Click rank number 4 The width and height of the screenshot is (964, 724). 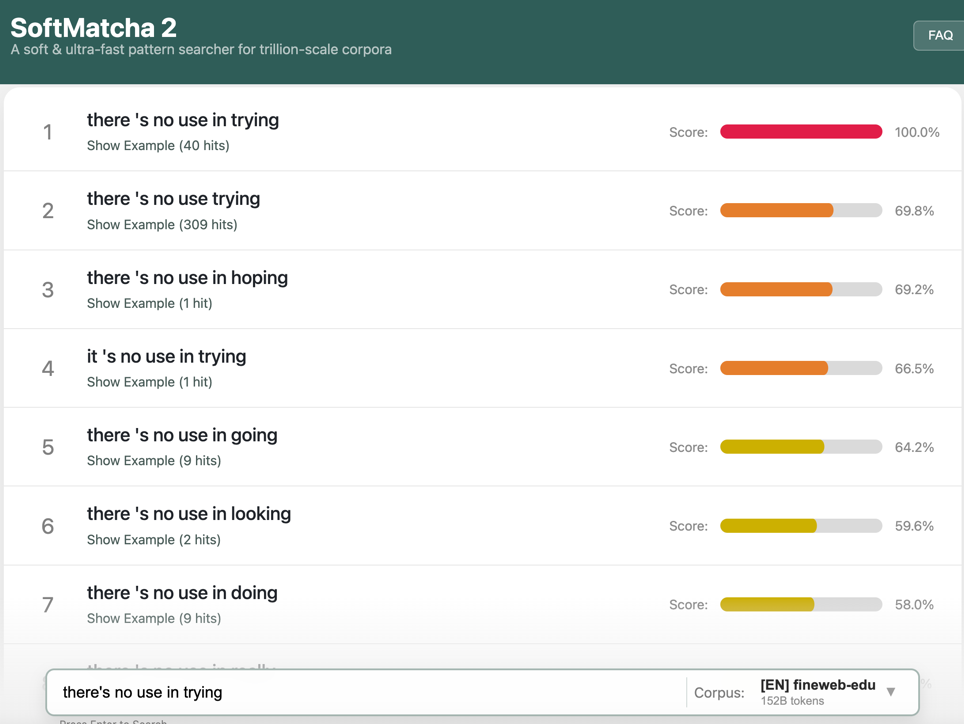tap(48, 369)
